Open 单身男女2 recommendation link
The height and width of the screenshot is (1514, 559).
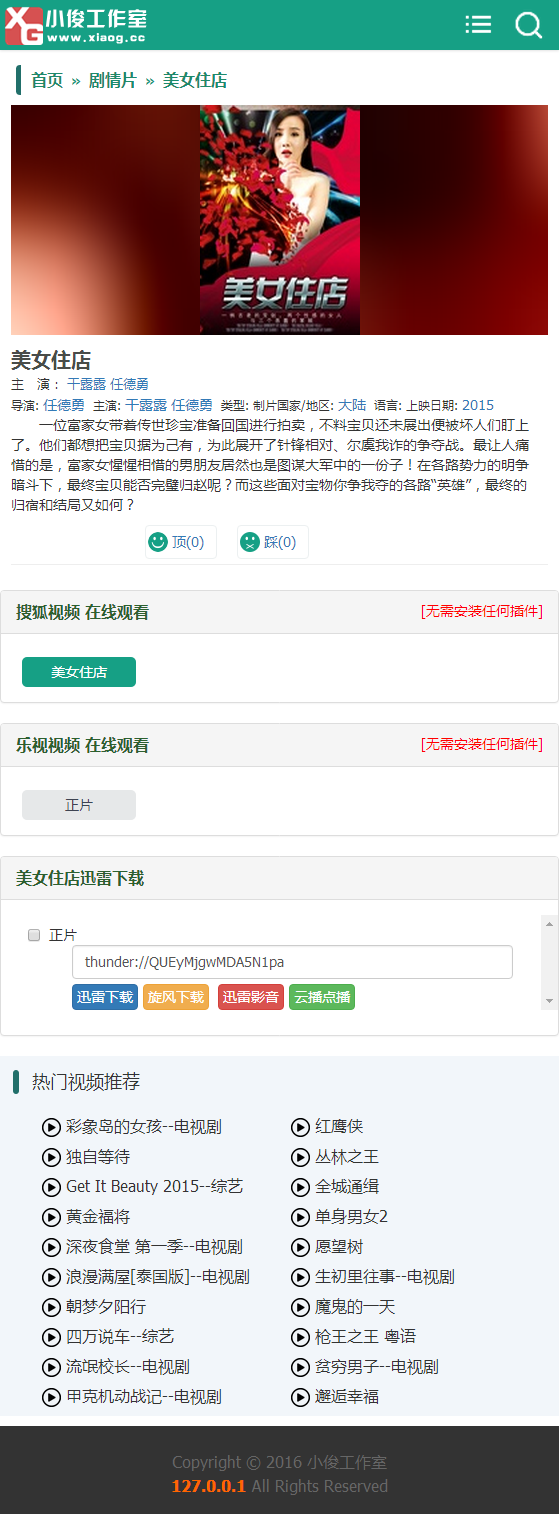click(x=351, y=1217)
